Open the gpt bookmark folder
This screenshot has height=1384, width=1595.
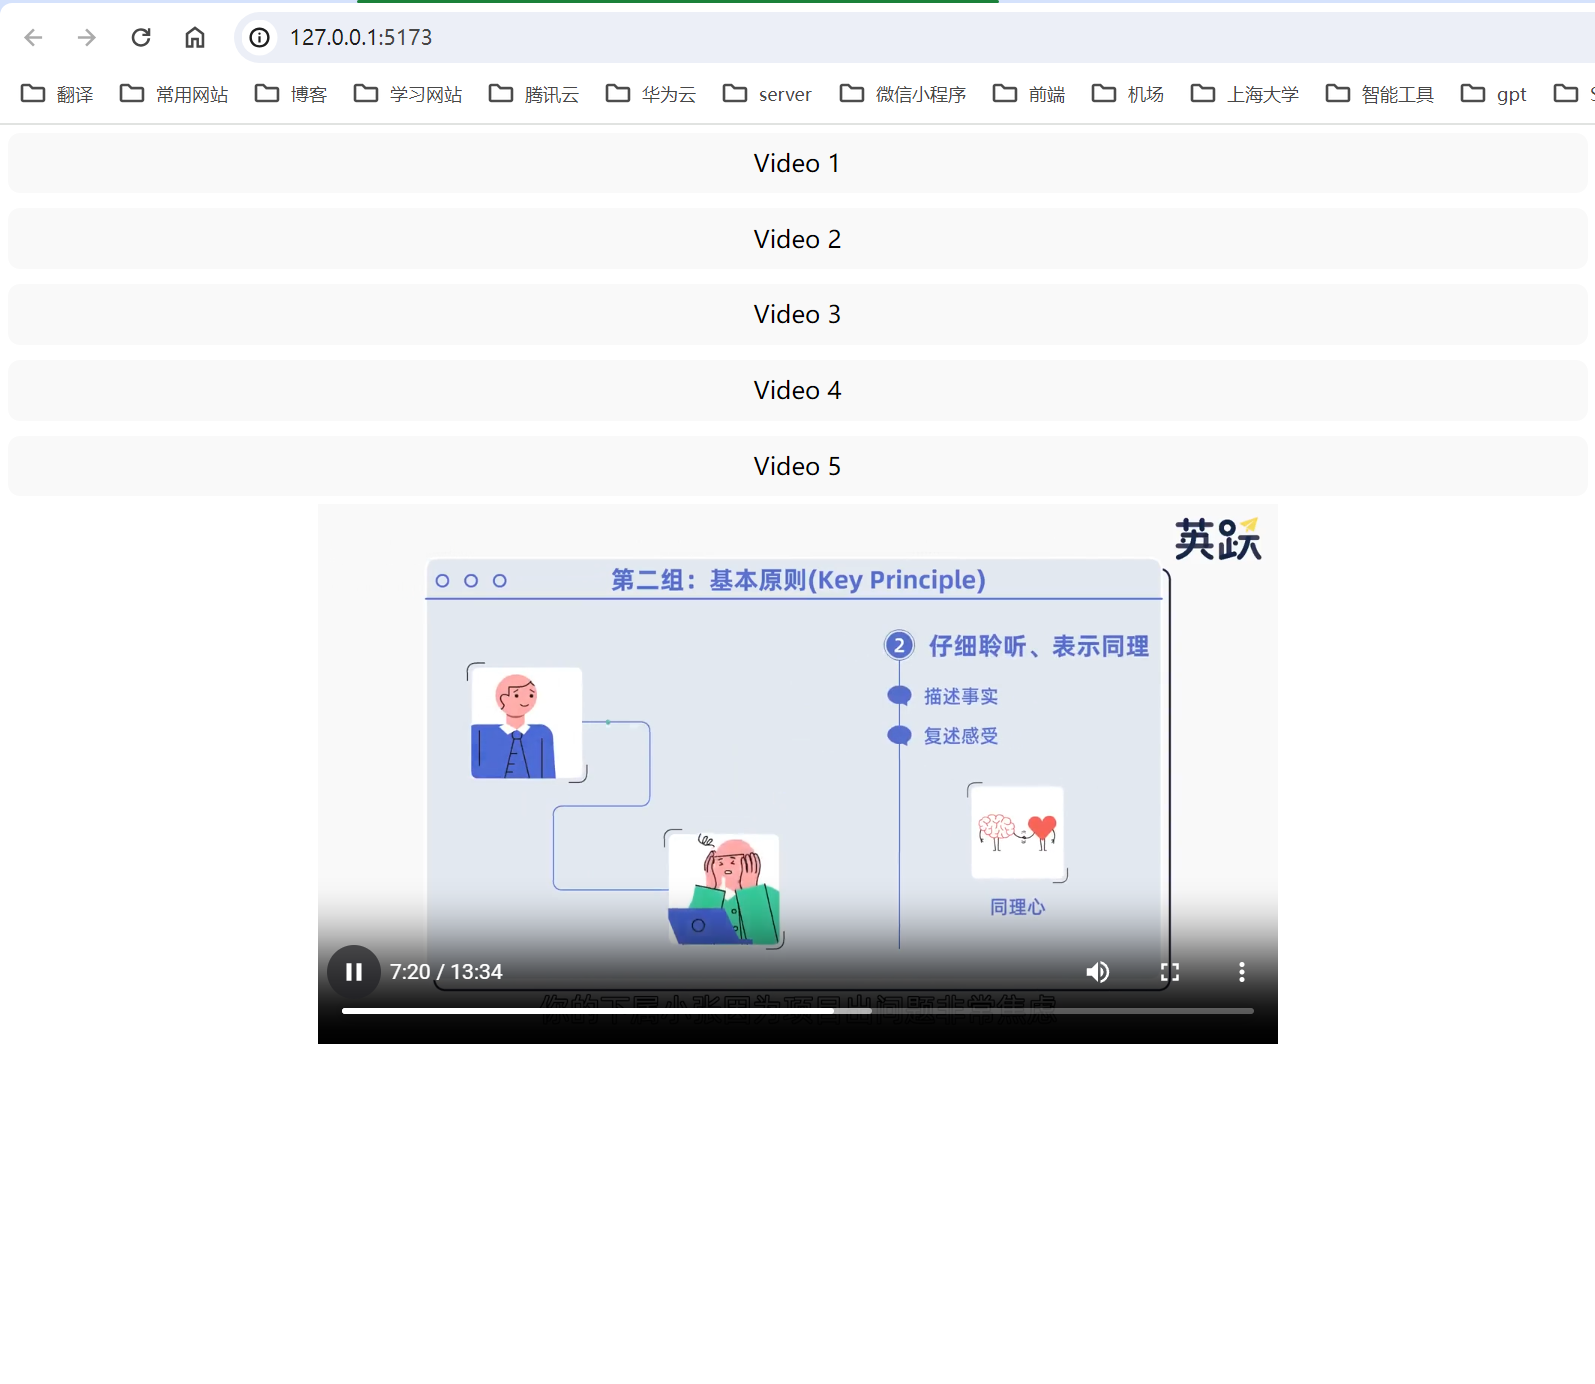[1494, 94]
